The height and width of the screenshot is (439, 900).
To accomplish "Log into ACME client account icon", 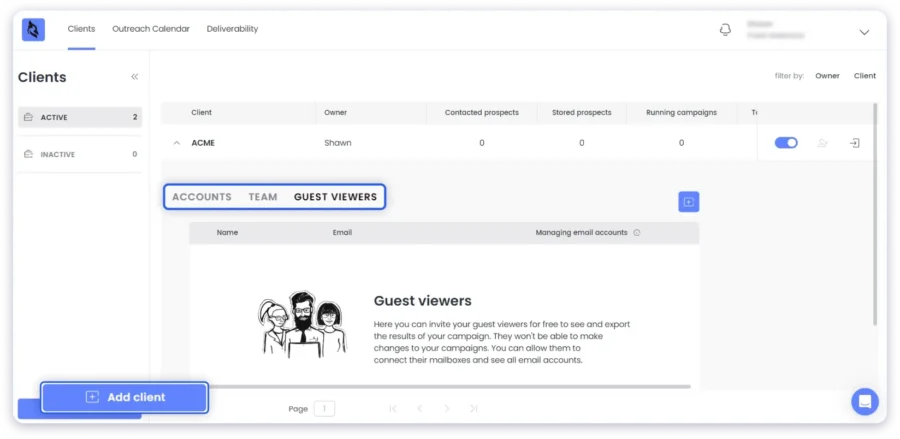I will tap(855, 143).
